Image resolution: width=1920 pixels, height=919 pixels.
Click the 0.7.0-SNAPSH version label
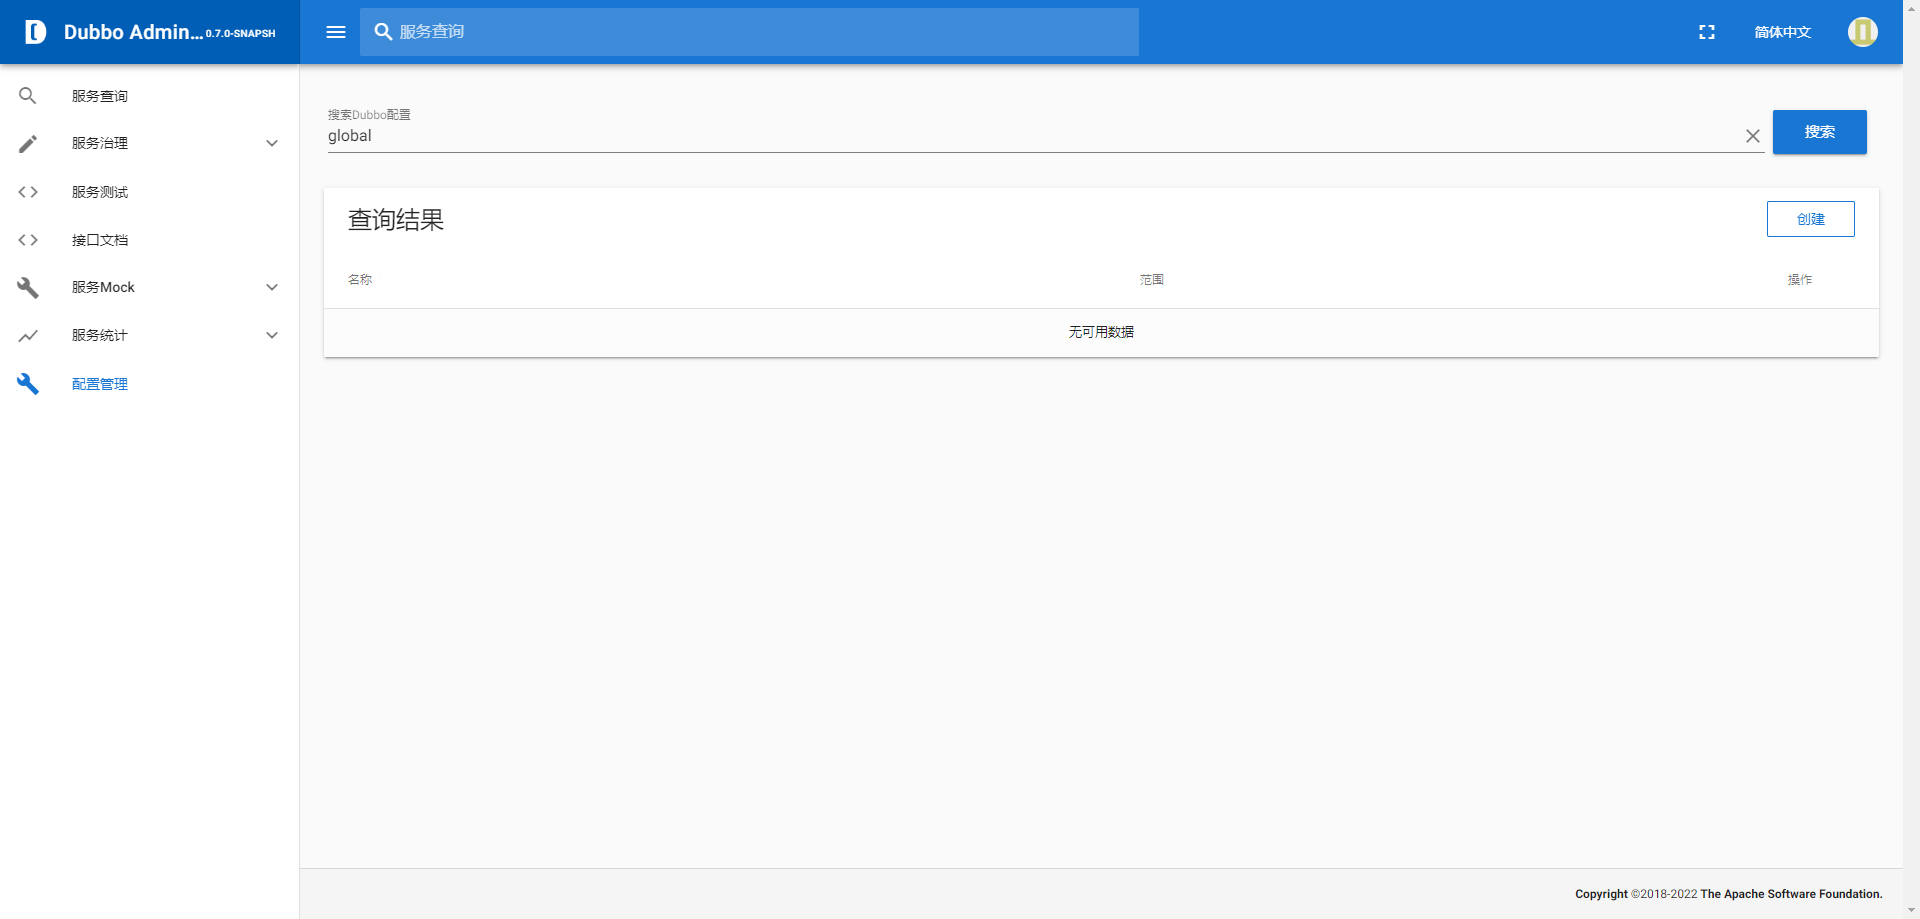pos(240,34)
